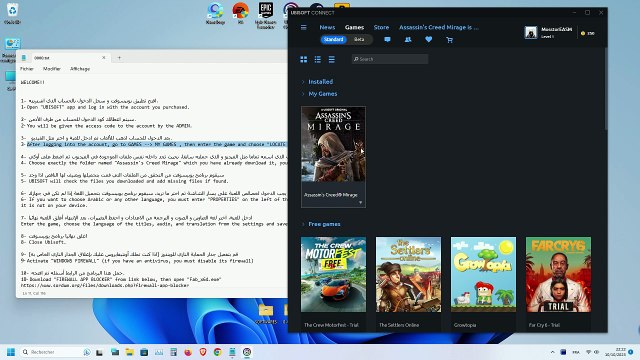Open the shopping cart icon
This screenshot has width=640, height=360.
click(449, 40)
